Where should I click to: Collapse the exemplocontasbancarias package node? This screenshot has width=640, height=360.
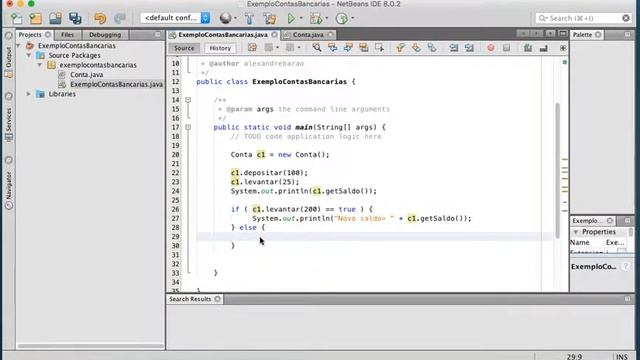click(40, 65)
